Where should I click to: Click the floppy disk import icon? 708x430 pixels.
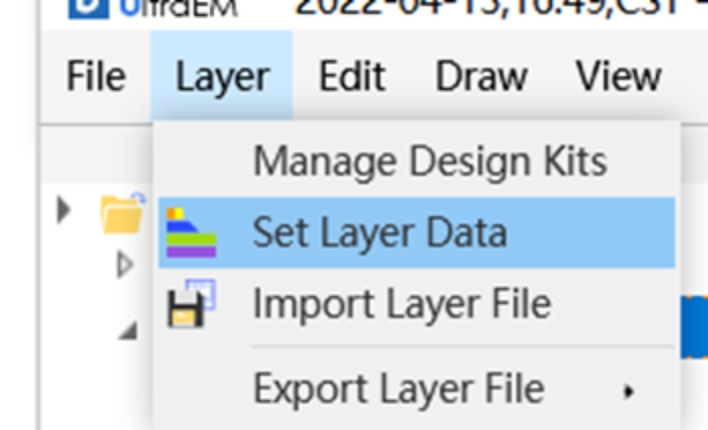click(191, 305)
